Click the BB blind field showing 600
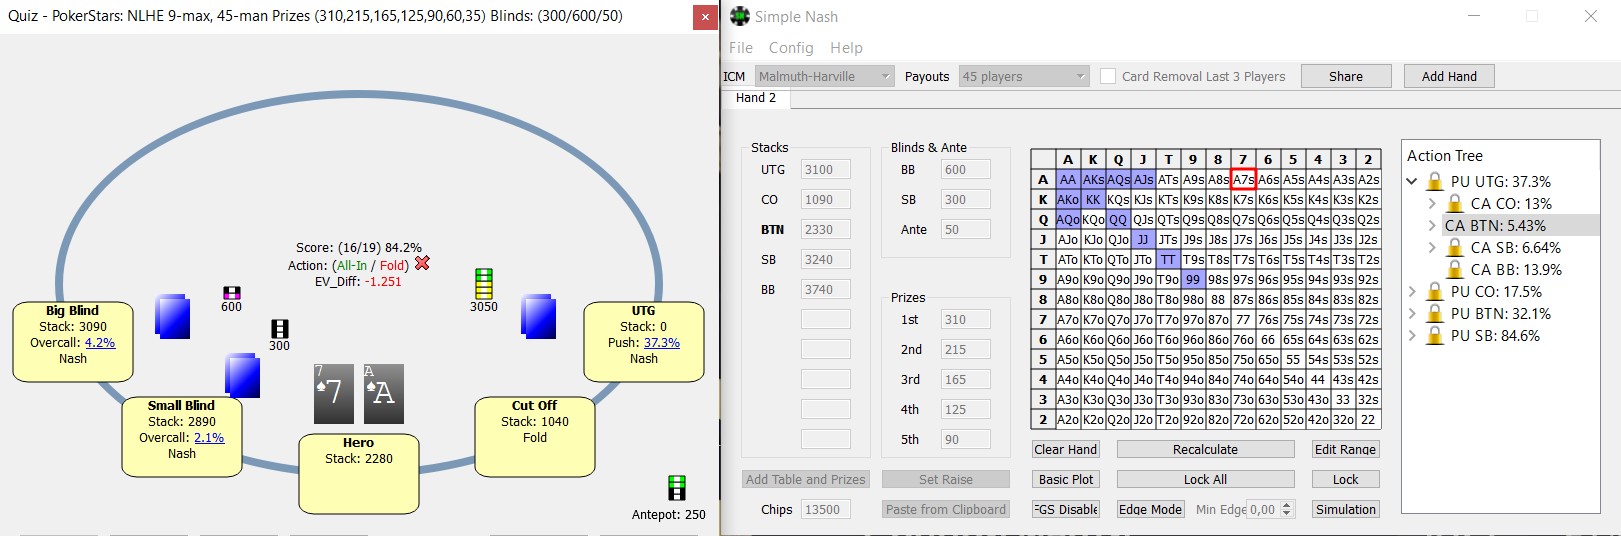 [965, 169]
